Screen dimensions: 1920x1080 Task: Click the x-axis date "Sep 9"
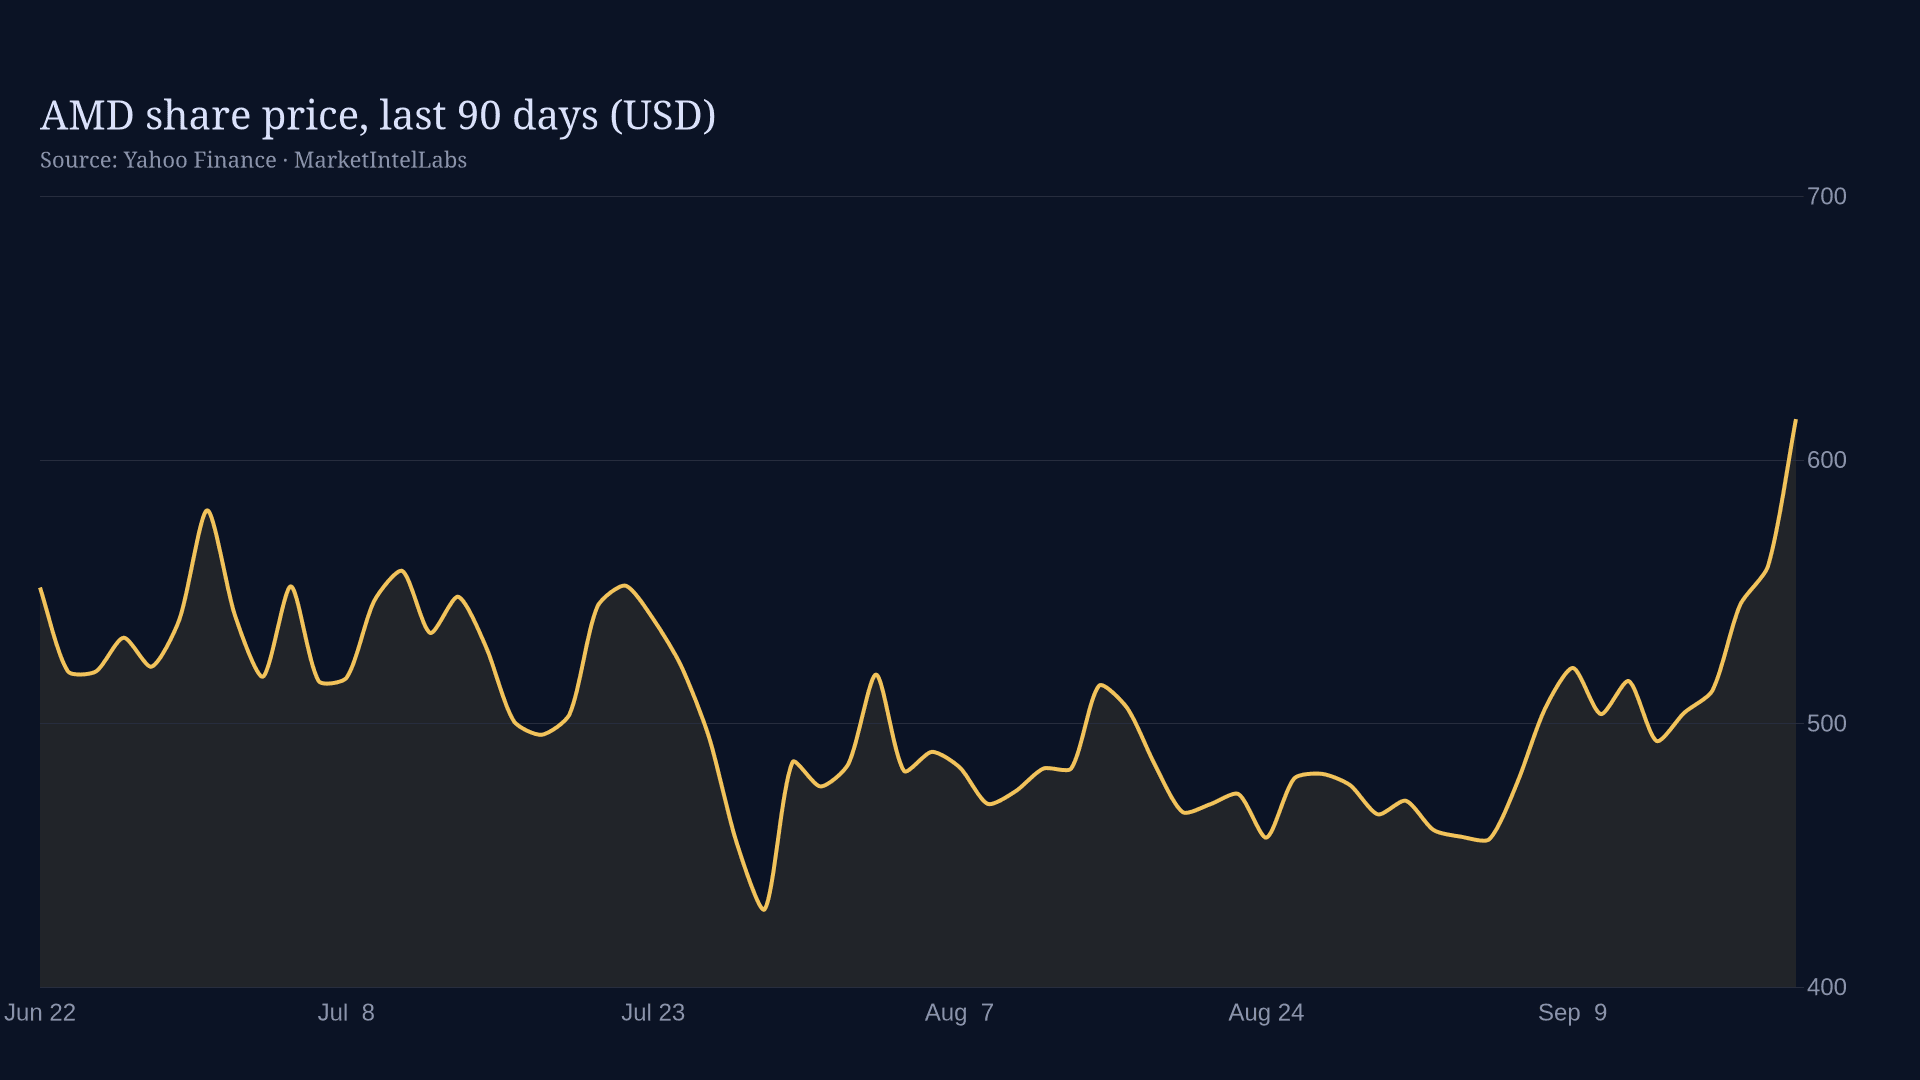tap(1572, 1013)
